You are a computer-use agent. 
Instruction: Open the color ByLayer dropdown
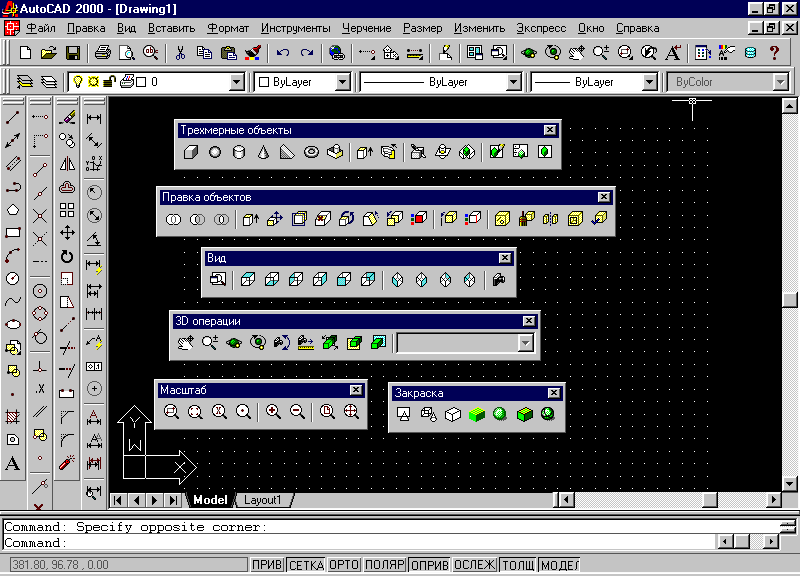[343, 82]
